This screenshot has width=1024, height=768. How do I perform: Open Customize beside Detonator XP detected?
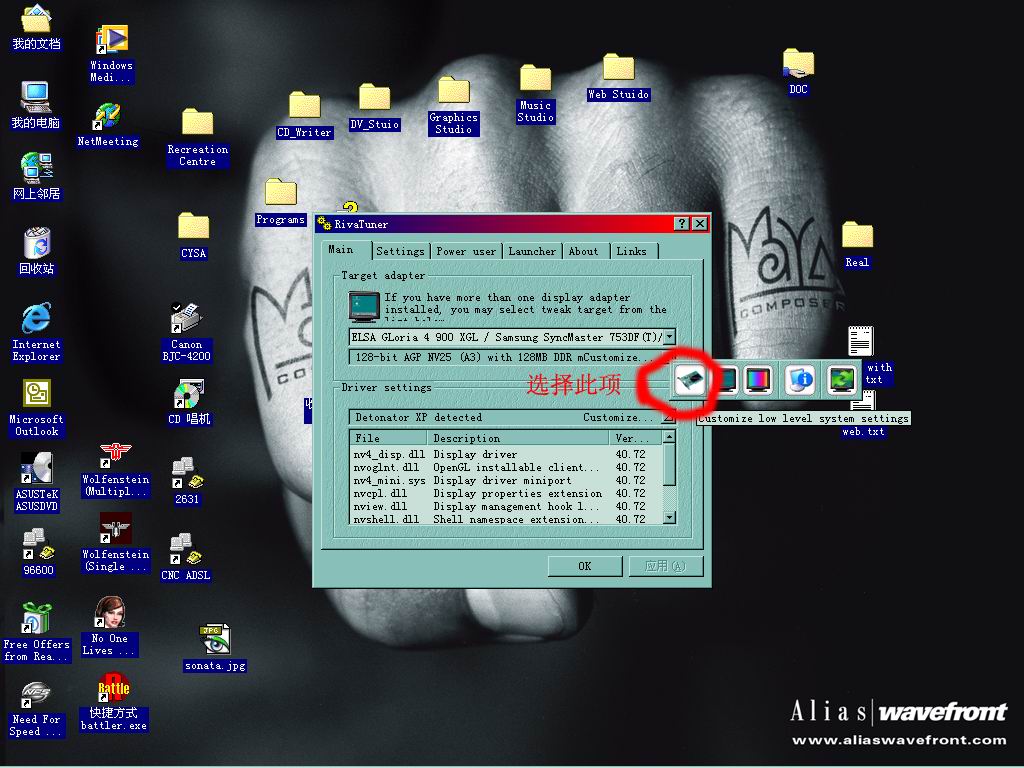616,417
